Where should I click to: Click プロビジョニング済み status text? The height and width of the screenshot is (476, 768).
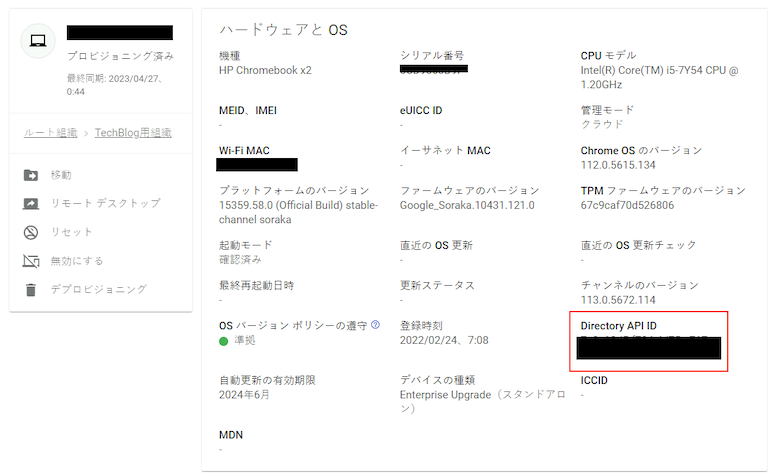click(x=120, y=56)
